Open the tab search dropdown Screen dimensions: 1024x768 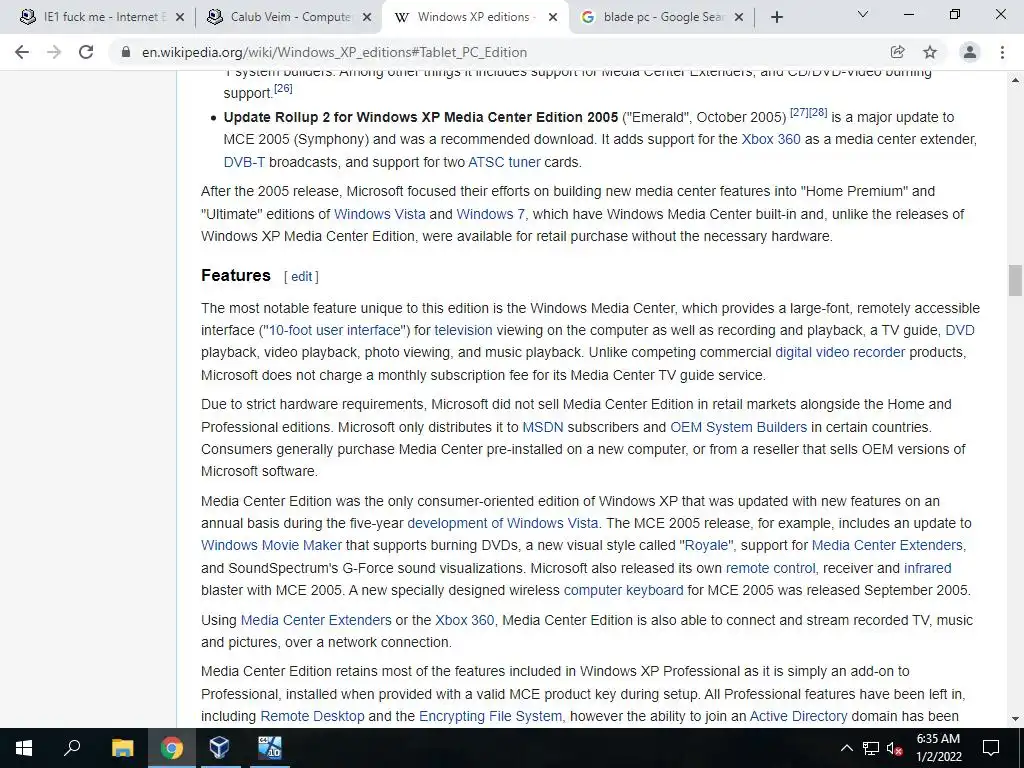863,14
